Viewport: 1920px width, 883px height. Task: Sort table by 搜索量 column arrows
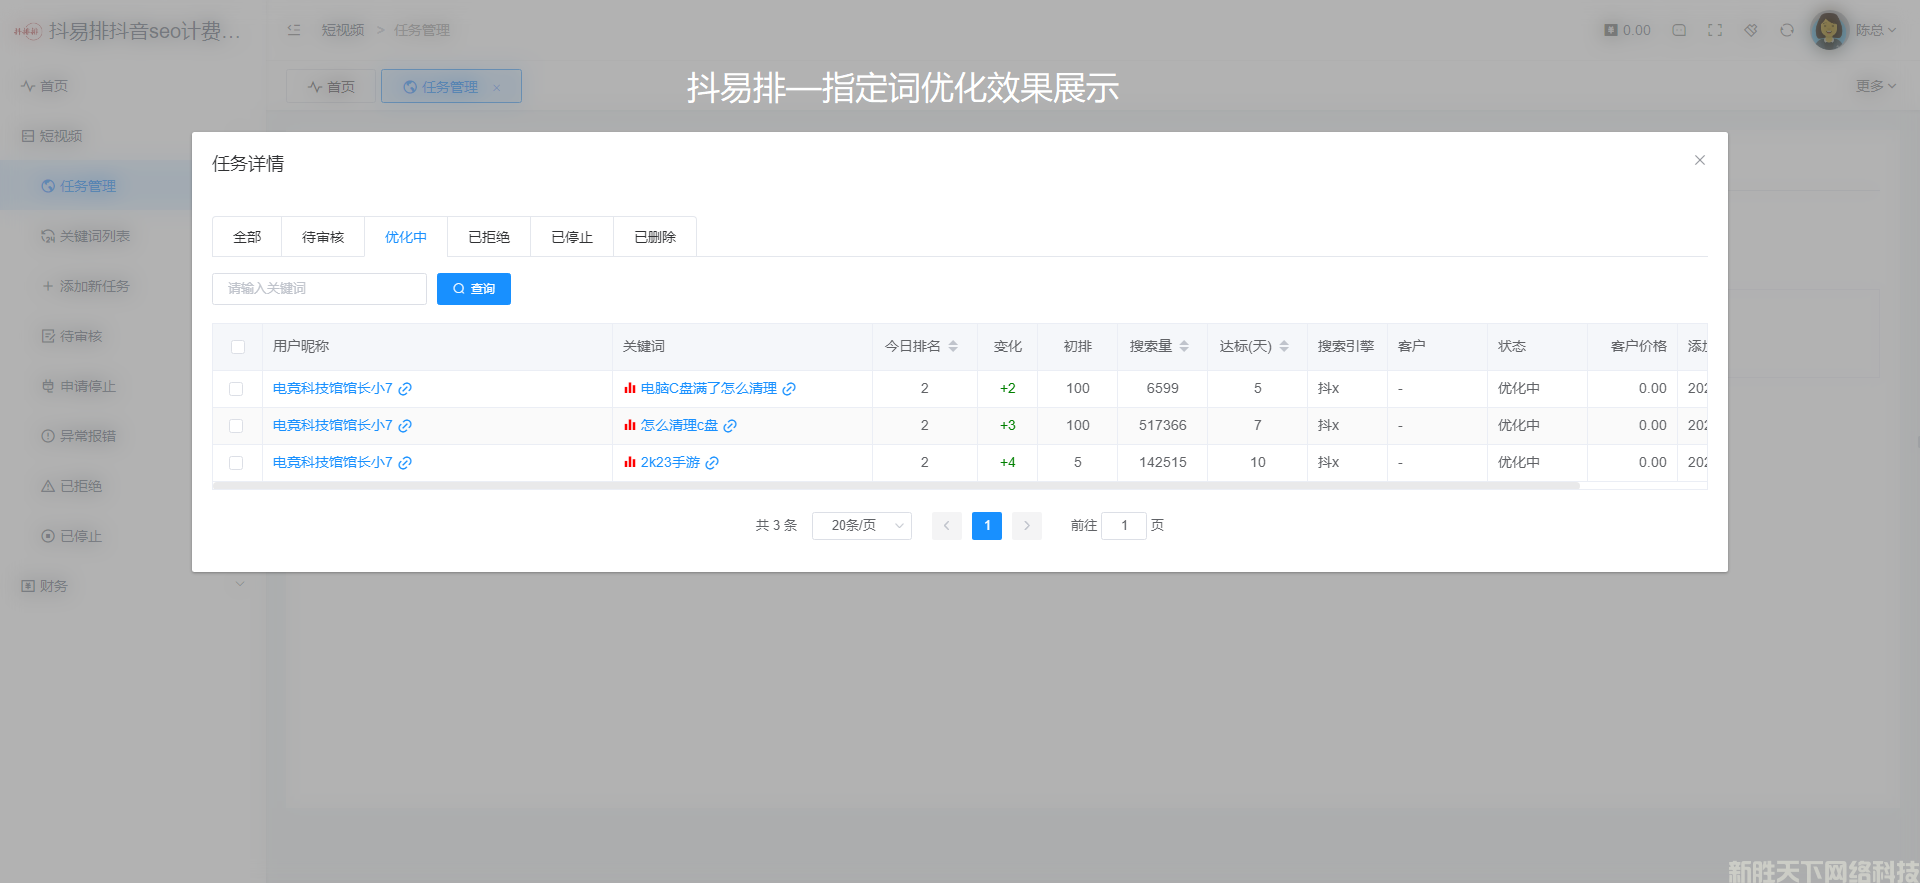point(1184,346)
